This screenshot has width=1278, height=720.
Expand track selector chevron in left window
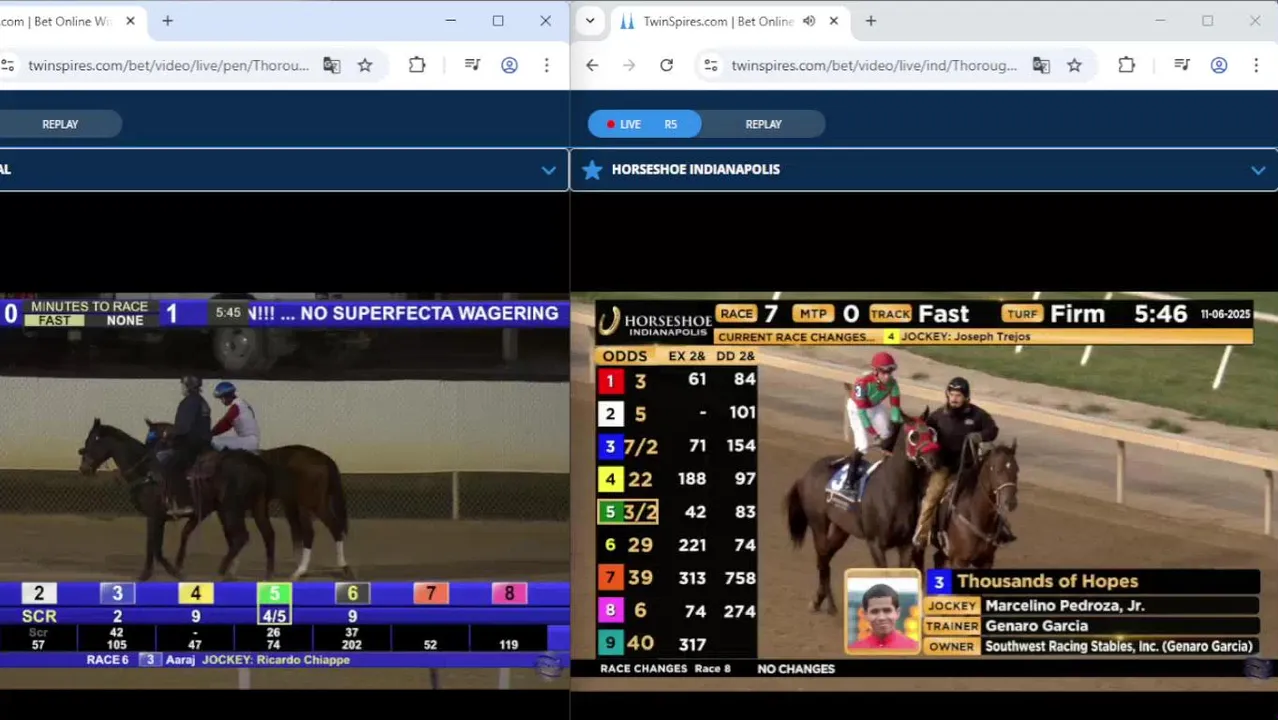548,170
